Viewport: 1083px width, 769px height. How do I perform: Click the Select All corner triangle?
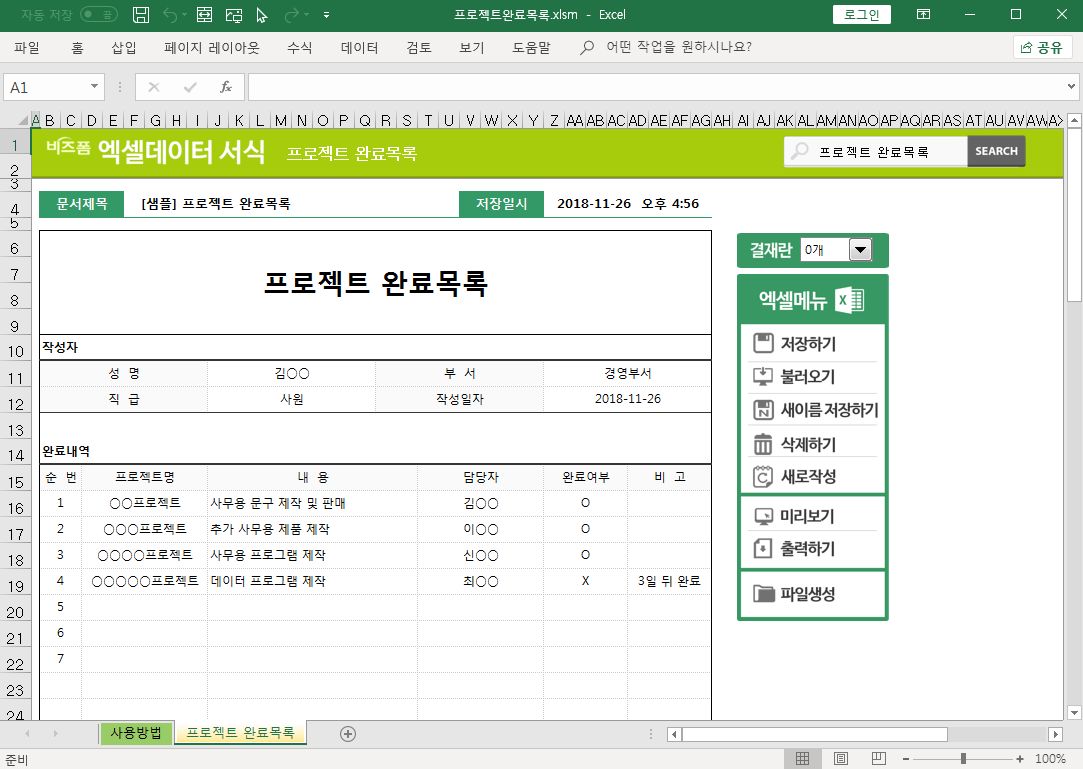(x=23, y=120)
